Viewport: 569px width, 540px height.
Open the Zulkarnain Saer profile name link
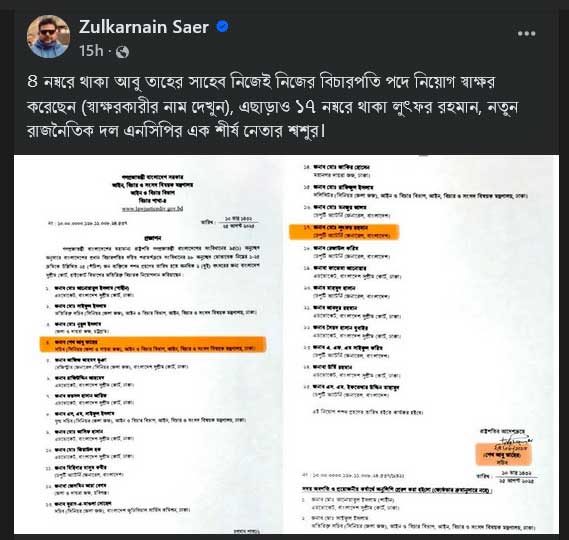pos(144,27)
